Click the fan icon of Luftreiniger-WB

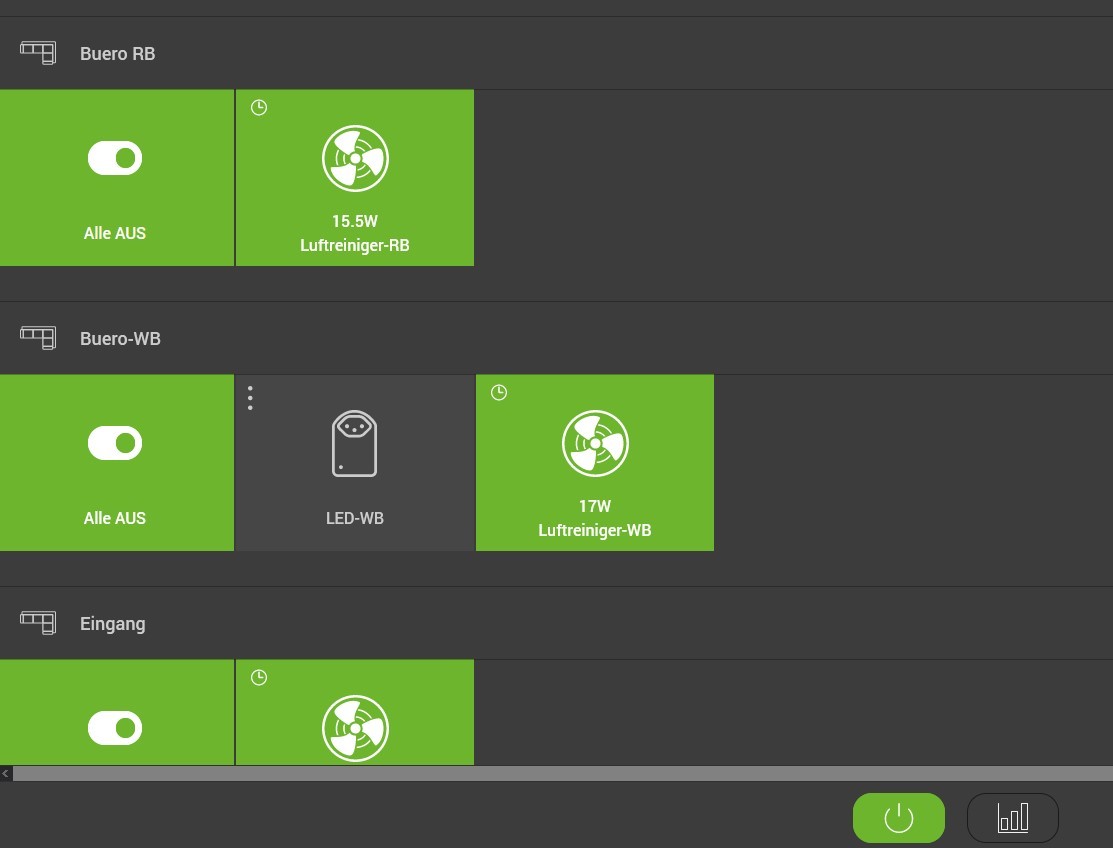tap(595, 443)
